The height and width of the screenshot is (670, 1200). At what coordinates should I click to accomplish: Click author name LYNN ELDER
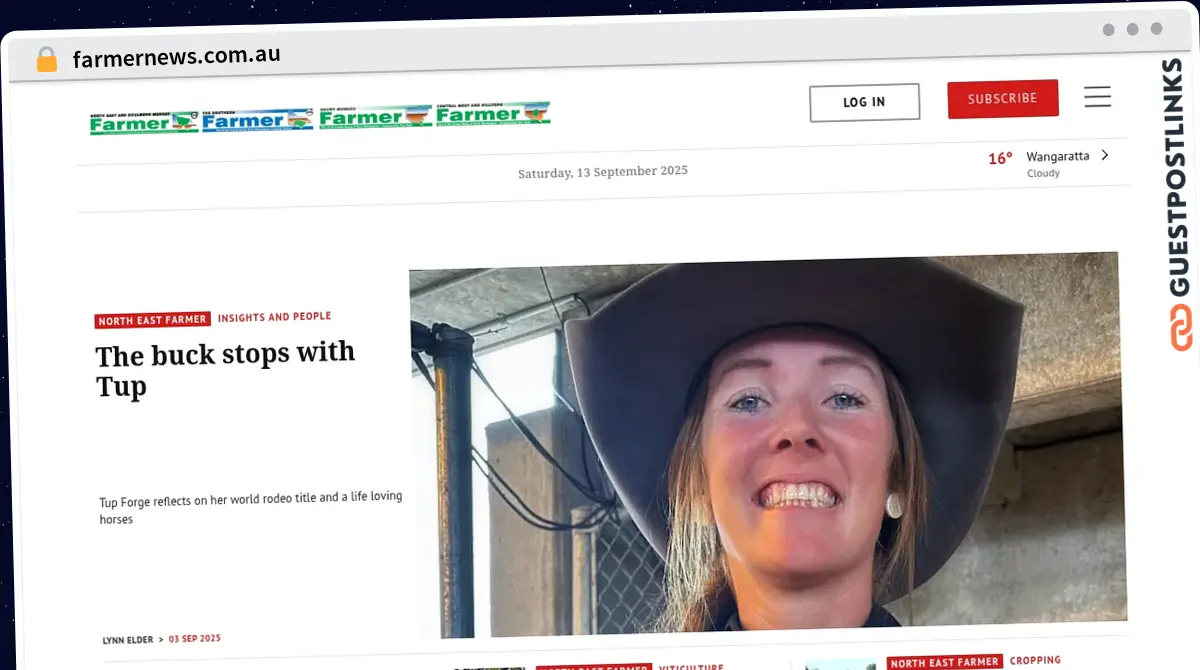128,640
